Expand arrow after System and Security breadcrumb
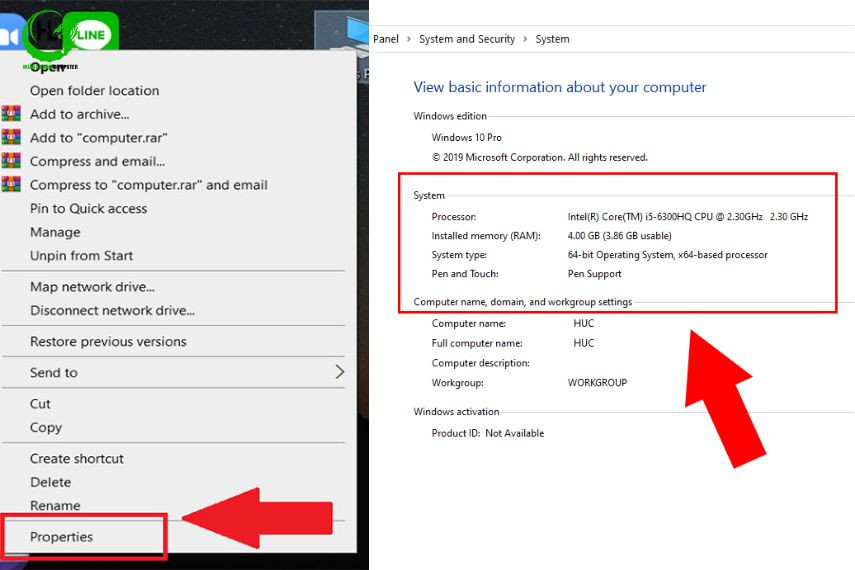This screenshot has height=570, width=855. click(x=525, y=39)
